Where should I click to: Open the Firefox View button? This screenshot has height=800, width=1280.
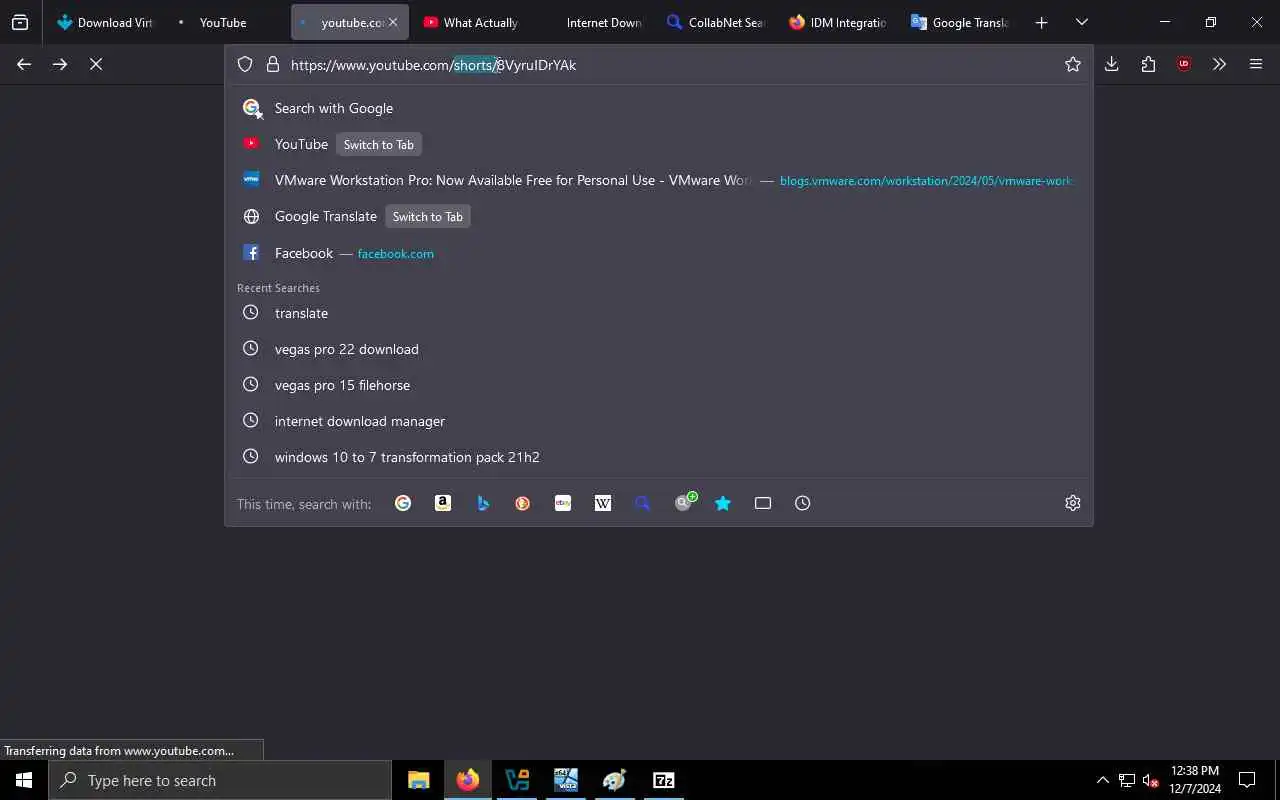tap(20, 22)
